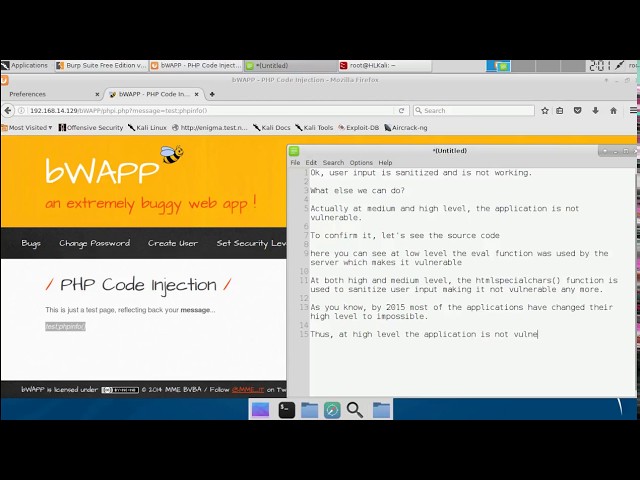Open Firefox hamburger menu

click(x=633, y=111)
